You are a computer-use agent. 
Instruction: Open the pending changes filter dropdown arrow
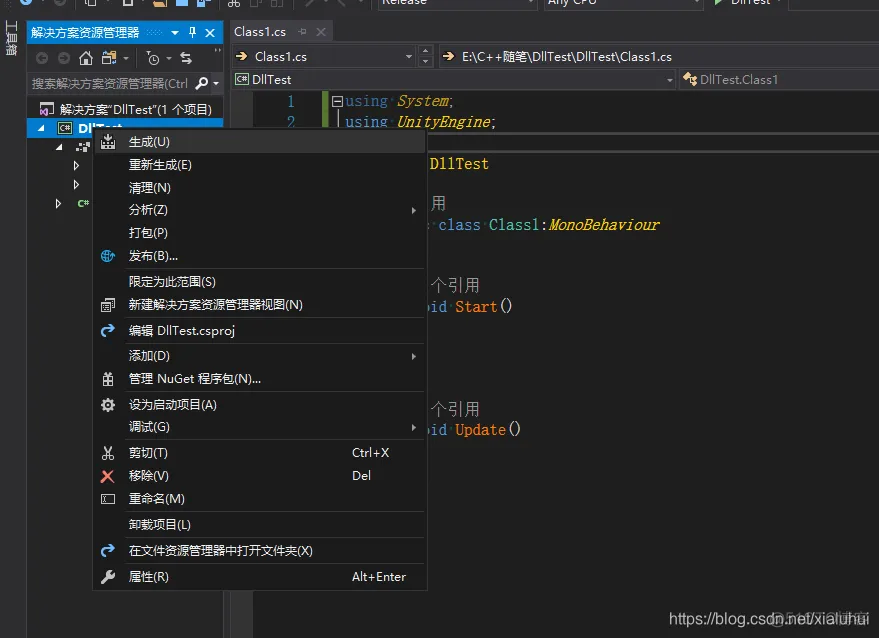pyautogui.click(x=168, y=58)
